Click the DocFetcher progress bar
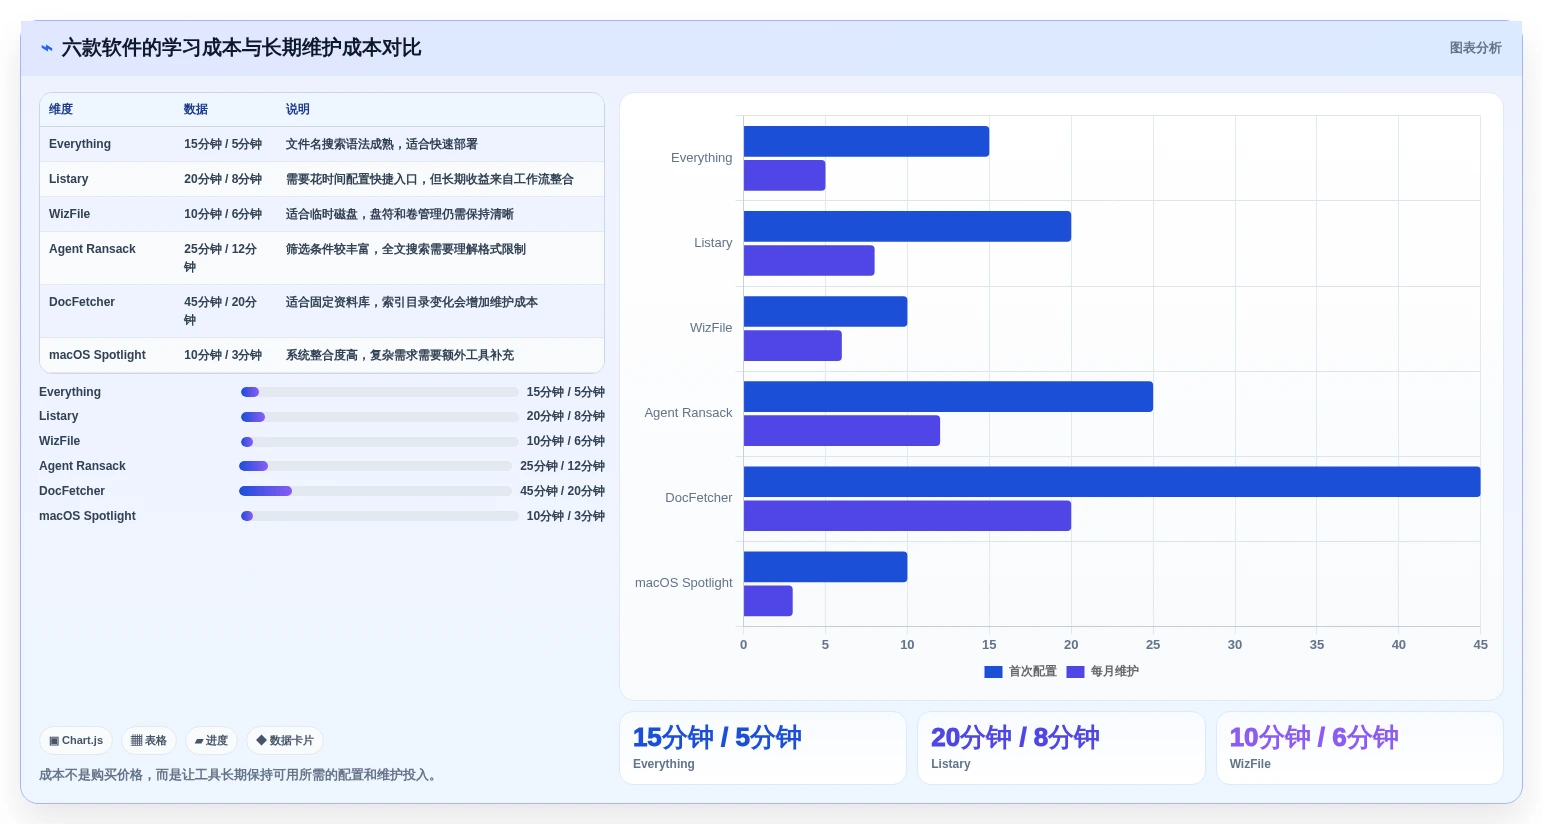1543x824 pixels. [x=375, y=491]
